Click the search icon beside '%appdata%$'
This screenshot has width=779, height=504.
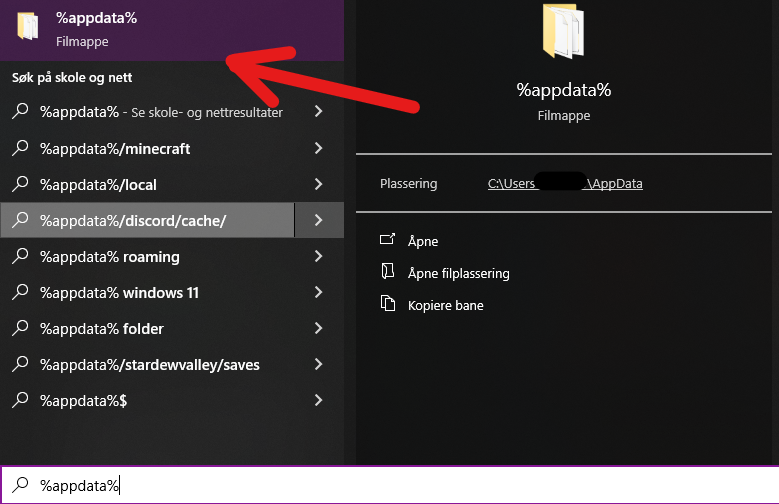(20, 401)
